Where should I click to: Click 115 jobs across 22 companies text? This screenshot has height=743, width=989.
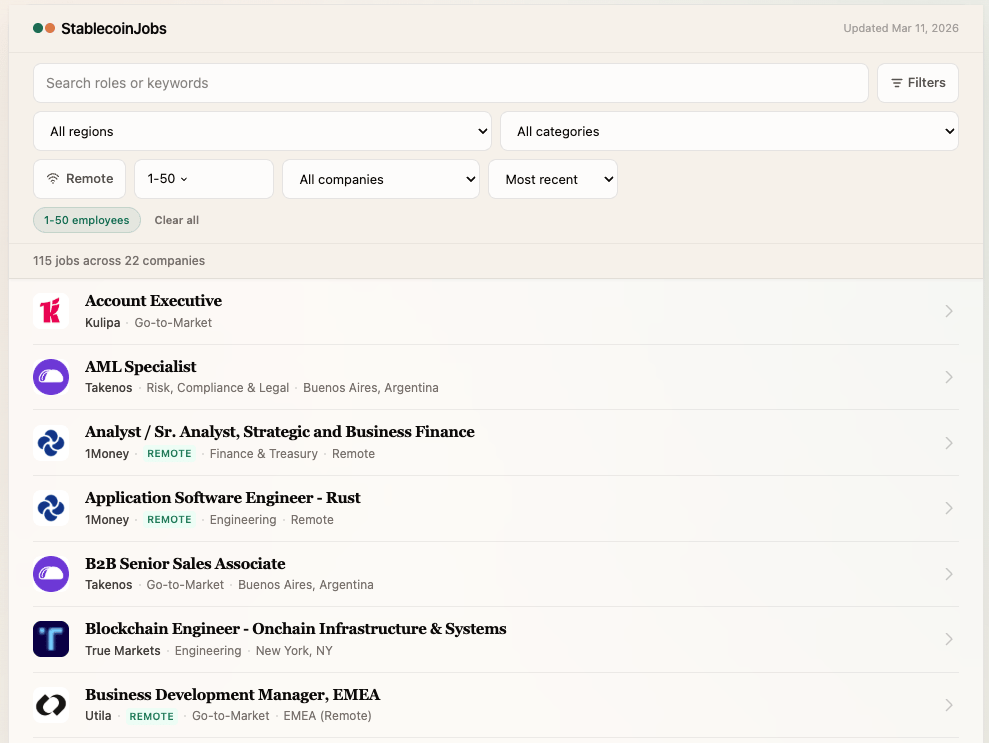tap(119, 260)
